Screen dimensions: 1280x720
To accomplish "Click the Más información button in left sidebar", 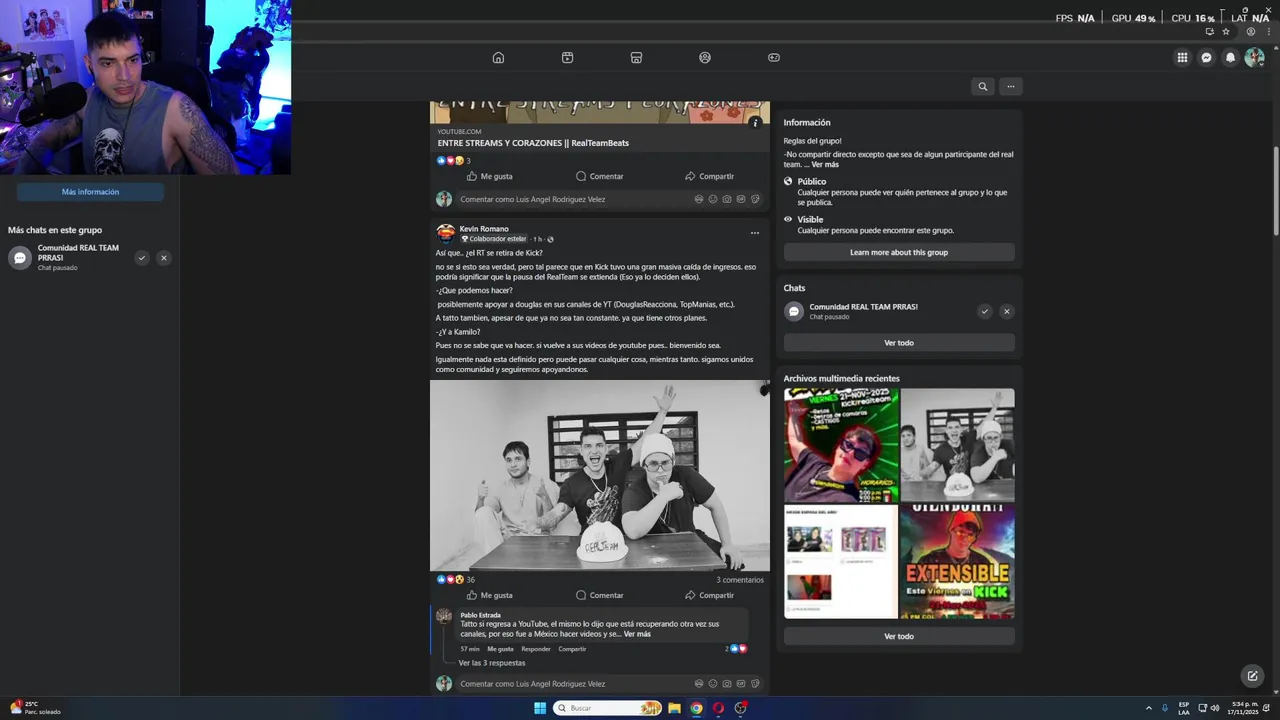I will tap(90, 192).
